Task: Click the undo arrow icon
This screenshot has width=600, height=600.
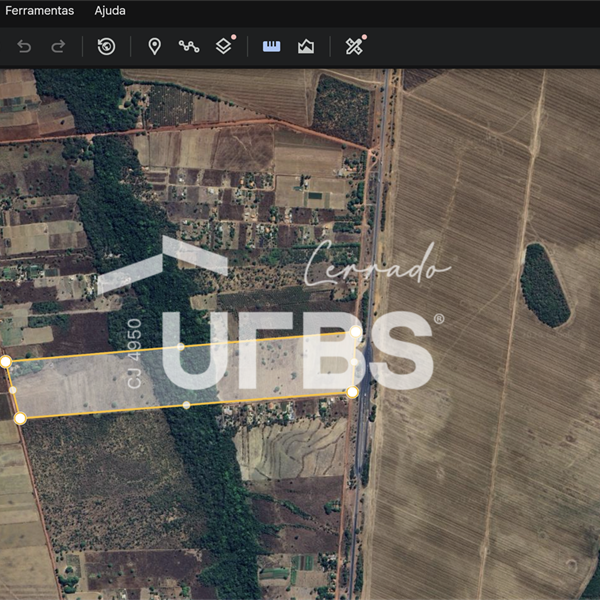Action: point(25,46)
